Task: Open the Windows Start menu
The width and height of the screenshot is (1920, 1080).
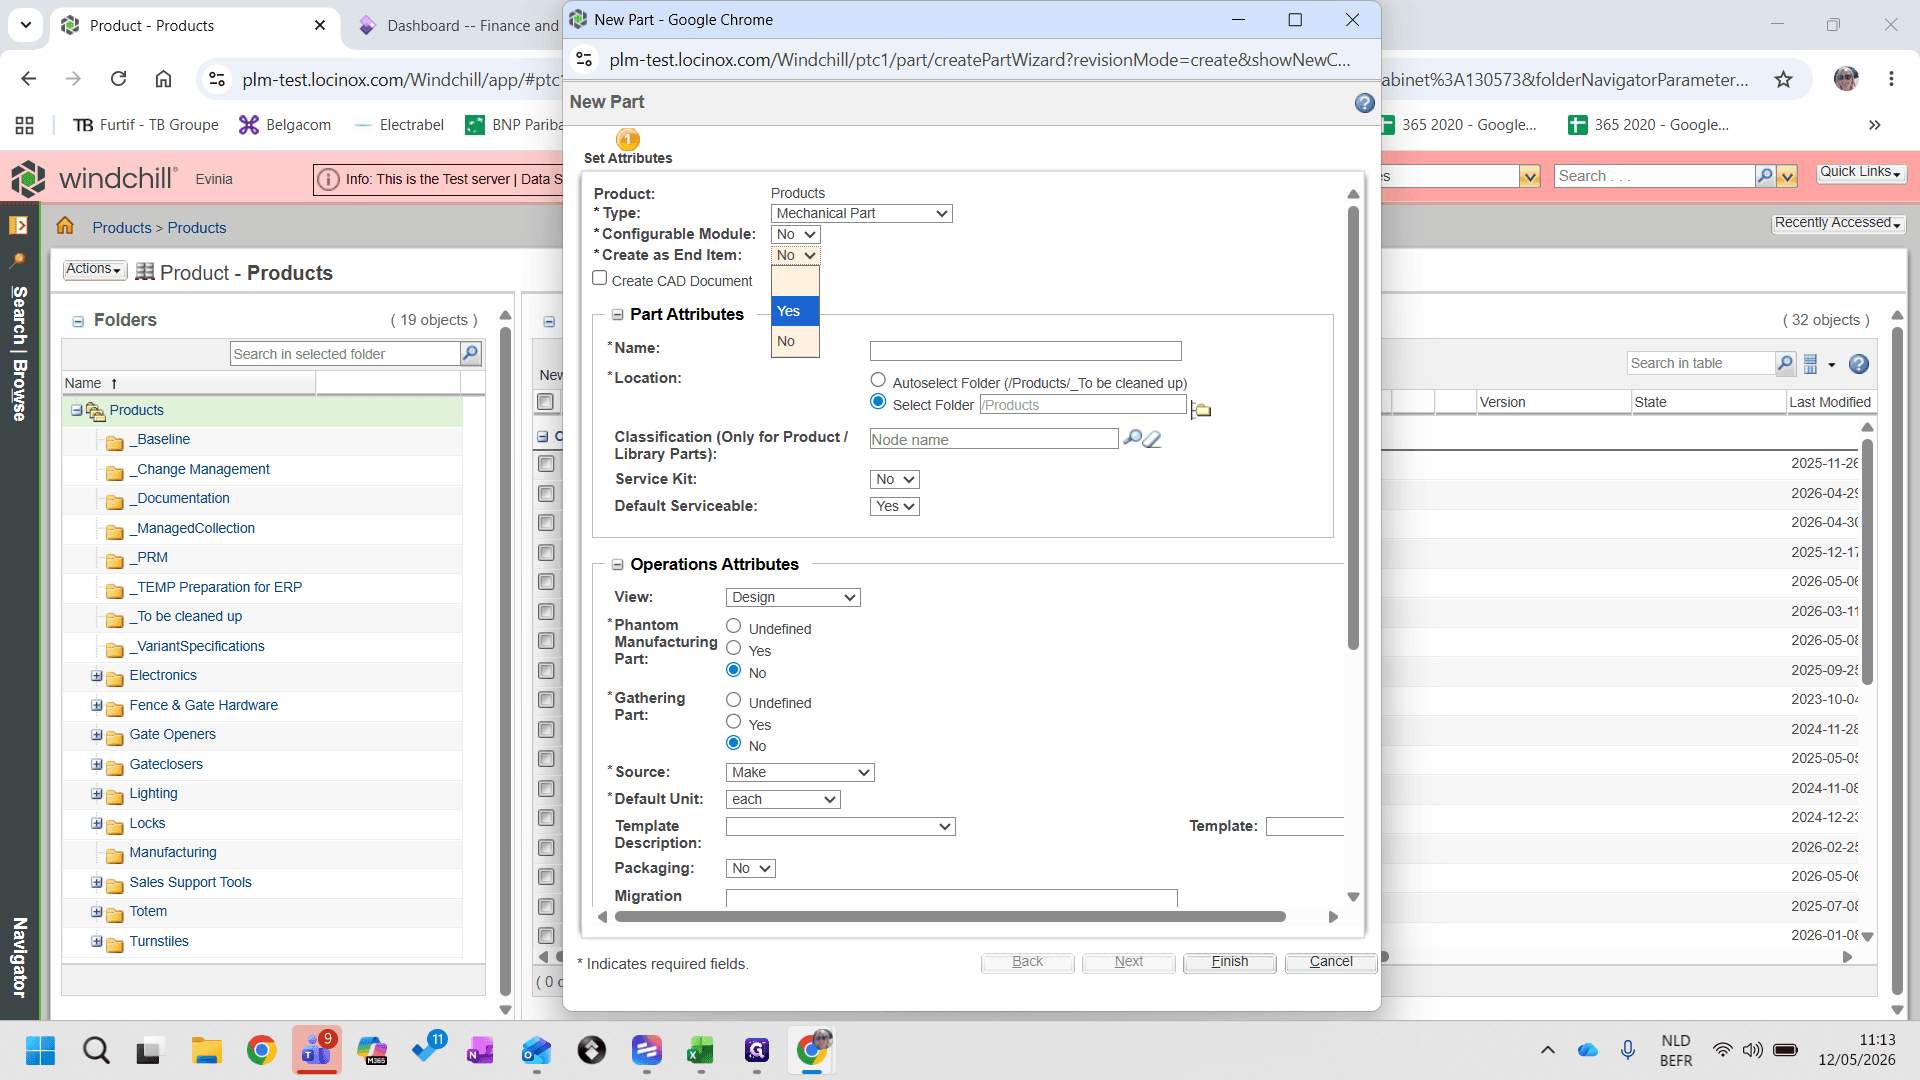Action: click(x=41, y=1050)
